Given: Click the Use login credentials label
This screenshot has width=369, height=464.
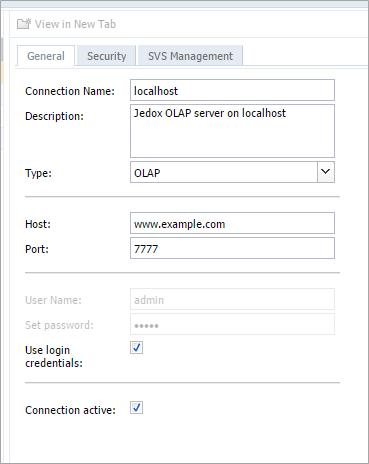Looking at the screenshot, I should click(54, 356).
